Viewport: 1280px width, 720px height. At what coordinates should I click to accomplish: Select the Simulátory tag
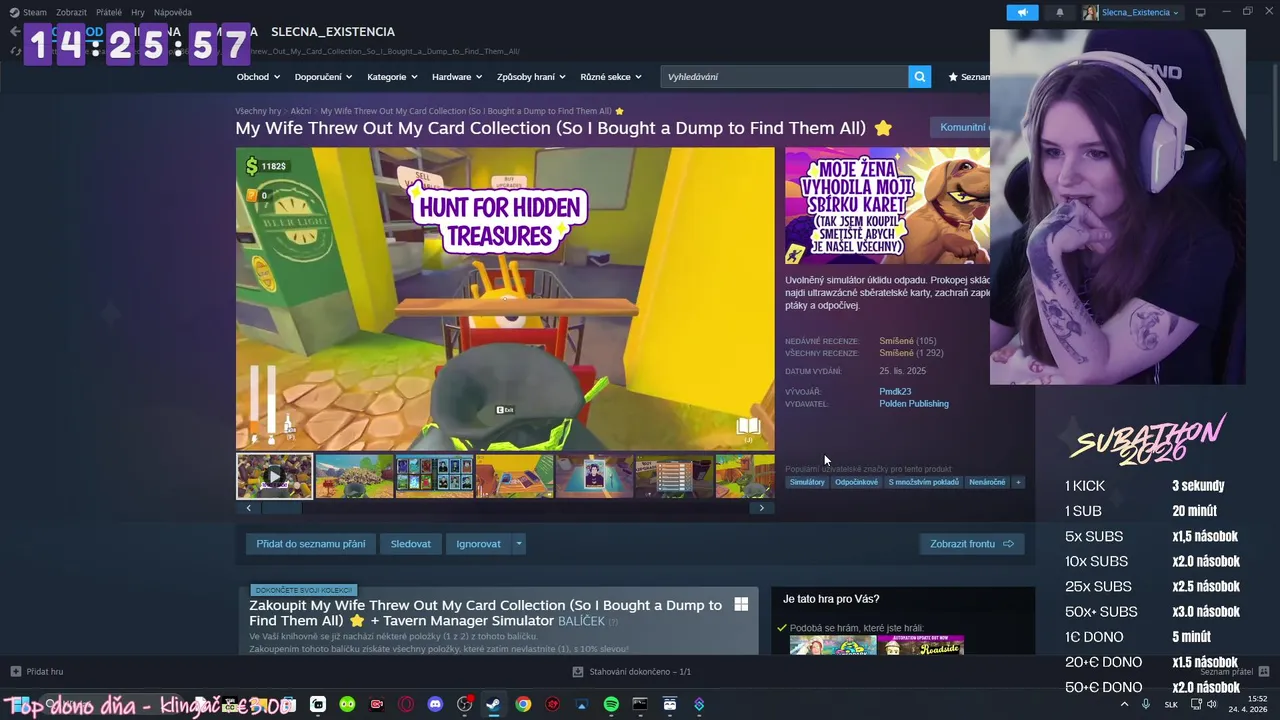point(807,482)
